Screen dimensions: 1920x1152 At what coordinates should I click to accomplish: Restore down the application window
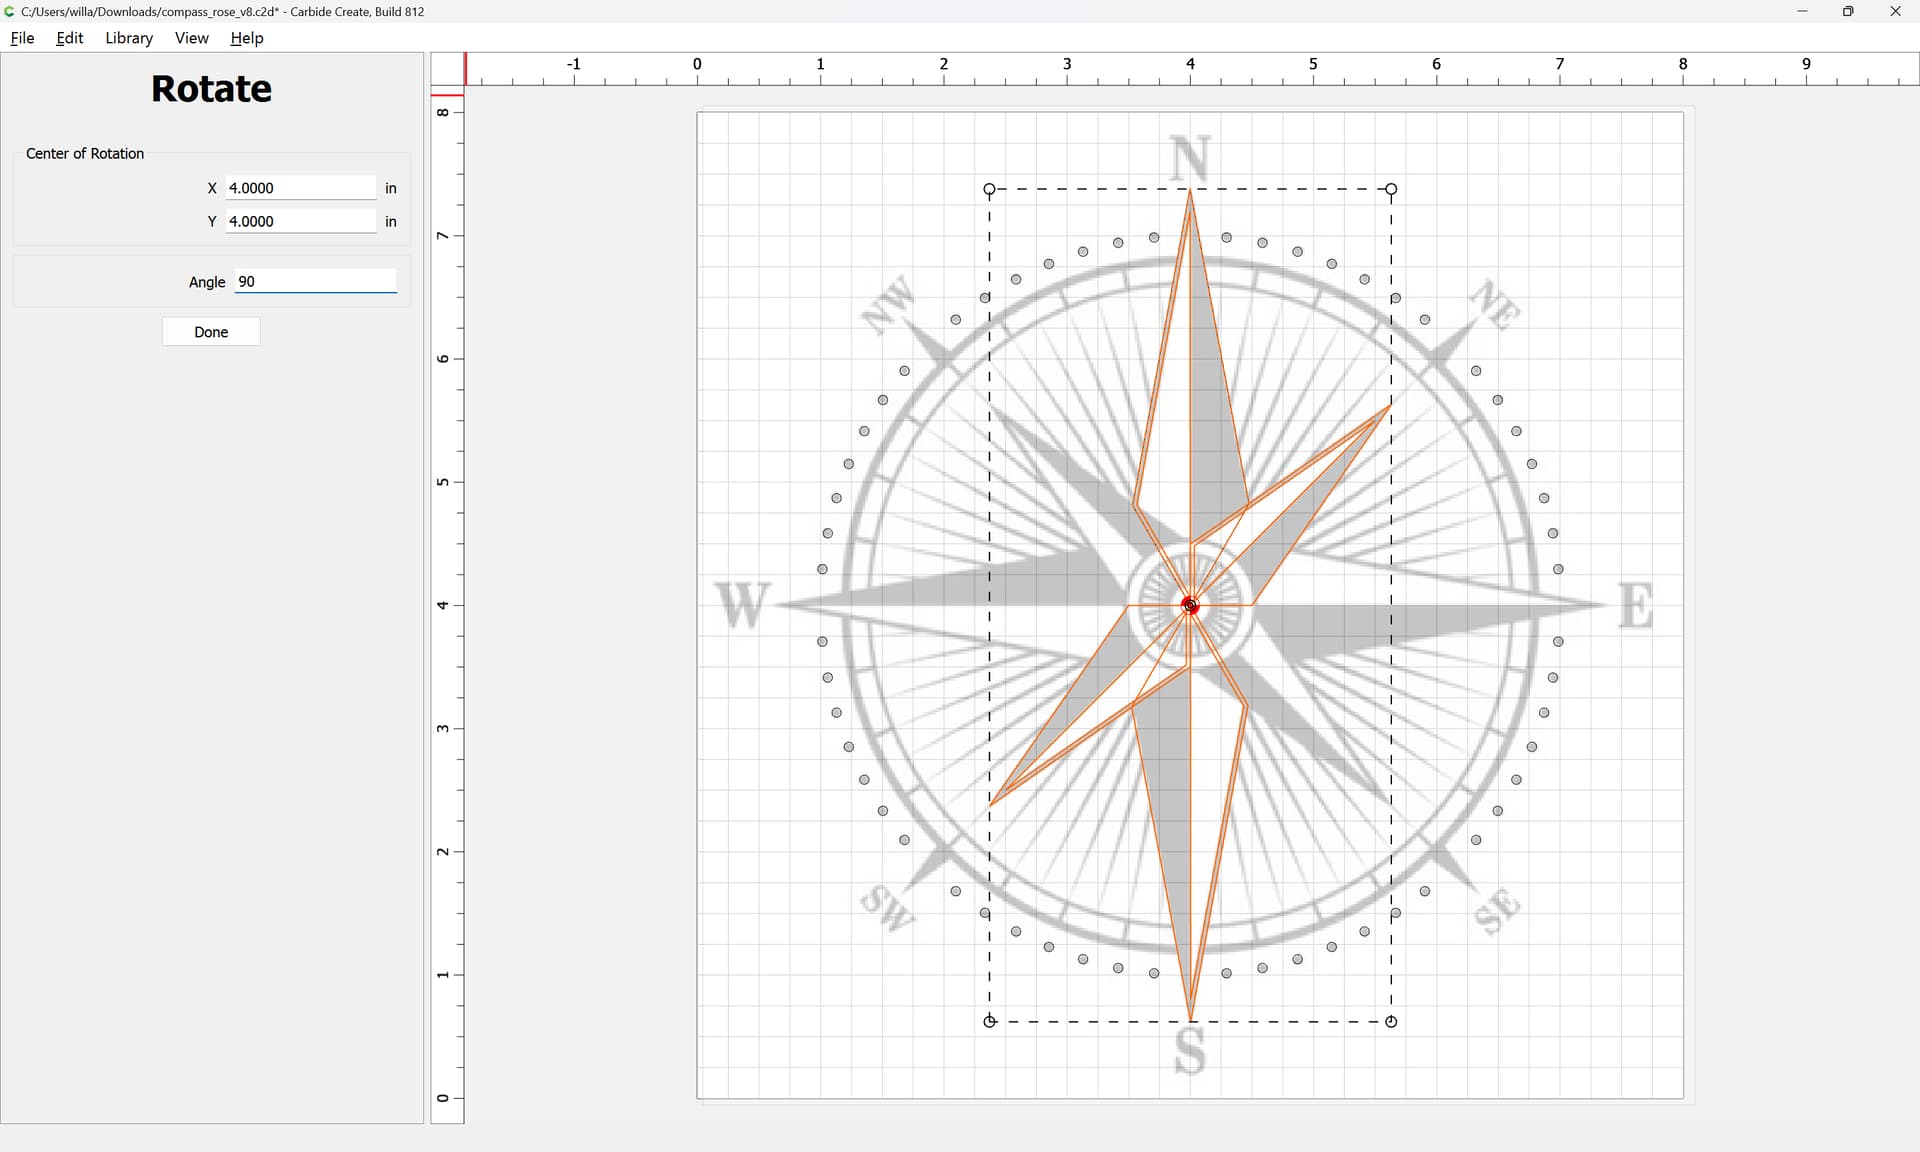1848,12
